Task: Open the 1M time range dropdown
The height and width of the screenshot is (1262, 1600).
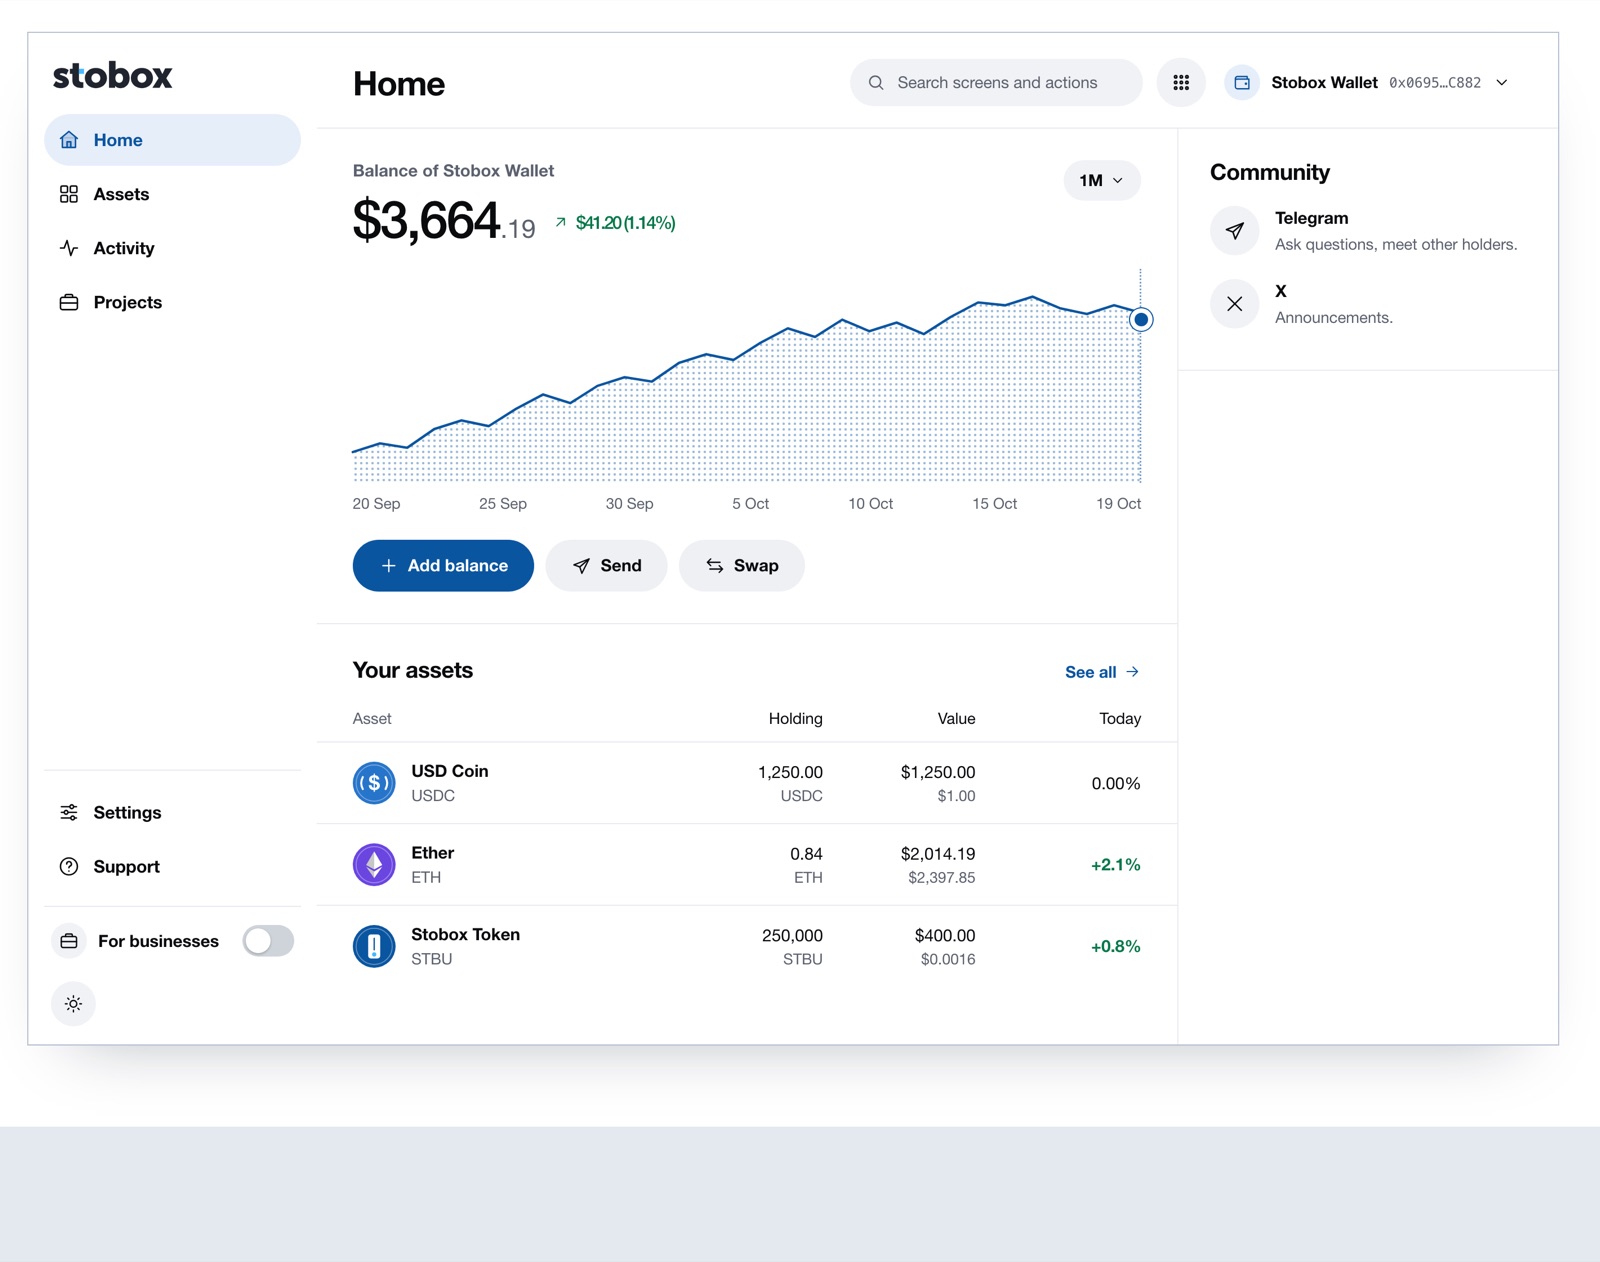Action: [1101, 181]
